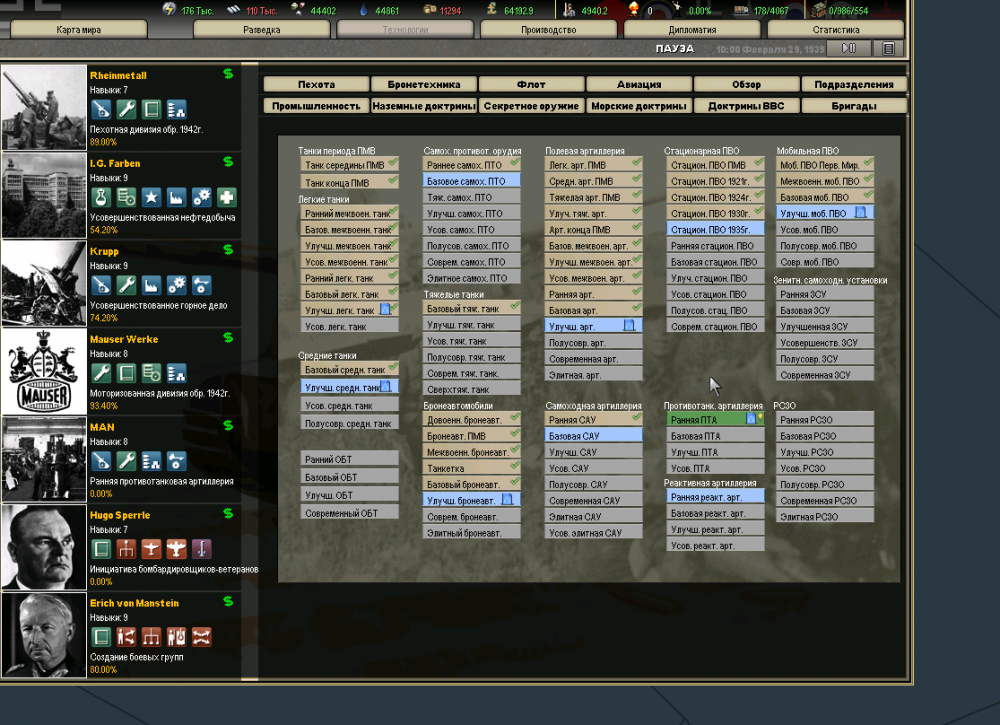Switch to the Бронетехника tab

(424, 85)
